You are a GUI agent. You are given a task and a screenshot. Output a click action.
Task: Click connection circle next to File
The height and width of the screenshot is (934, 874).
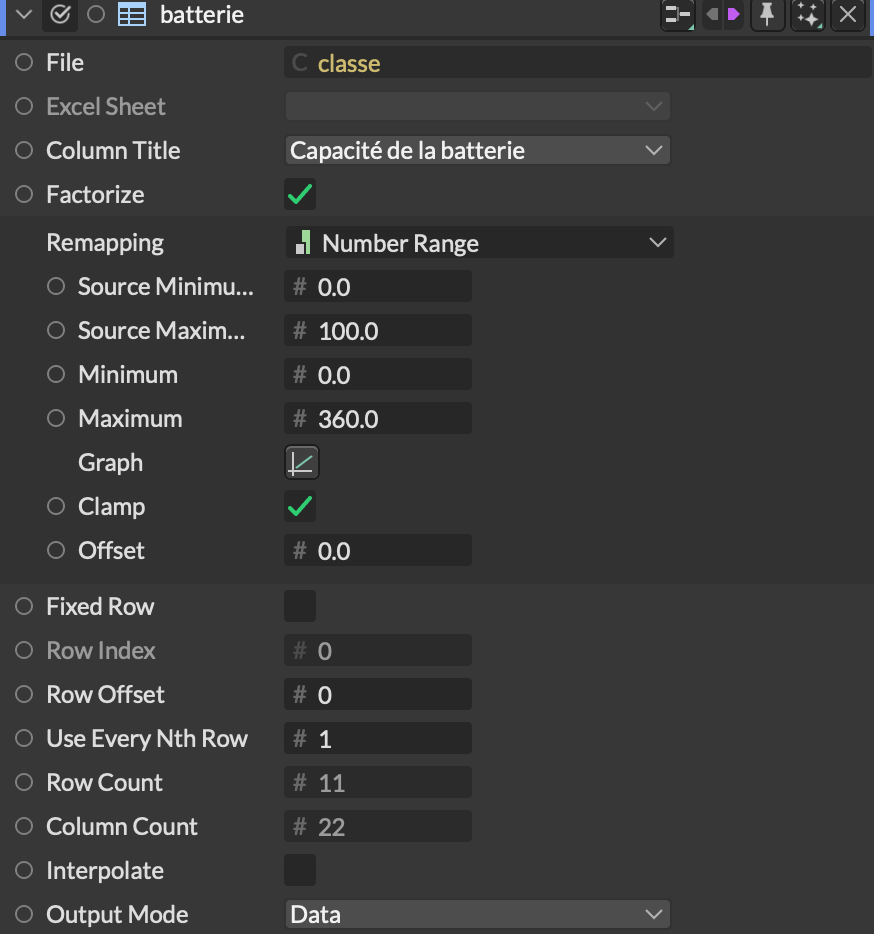pos(24,63)
